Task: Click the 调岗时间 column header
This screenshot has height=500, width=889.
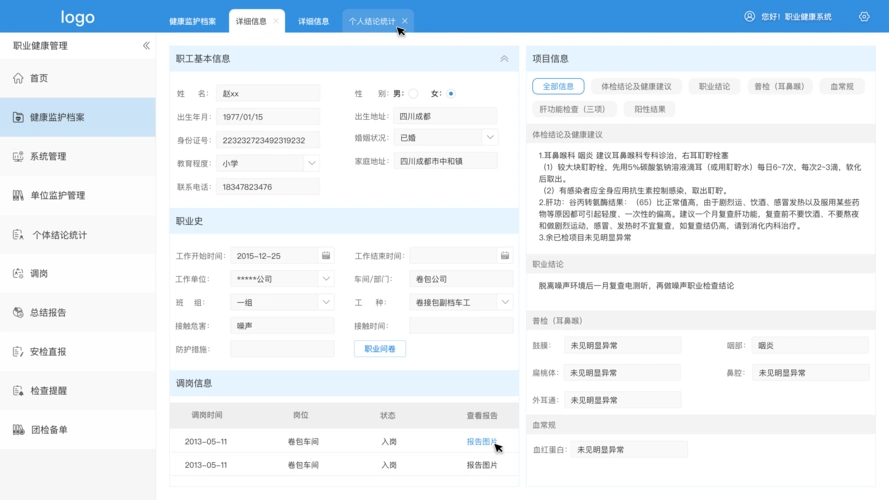Action: (x=207, y=415)
